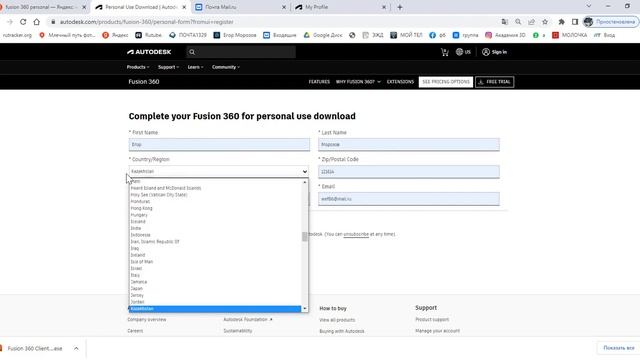Open the page zoom magnifier in address bar
The width and height of the screenshot is (640, 360).
click(518, 22)
